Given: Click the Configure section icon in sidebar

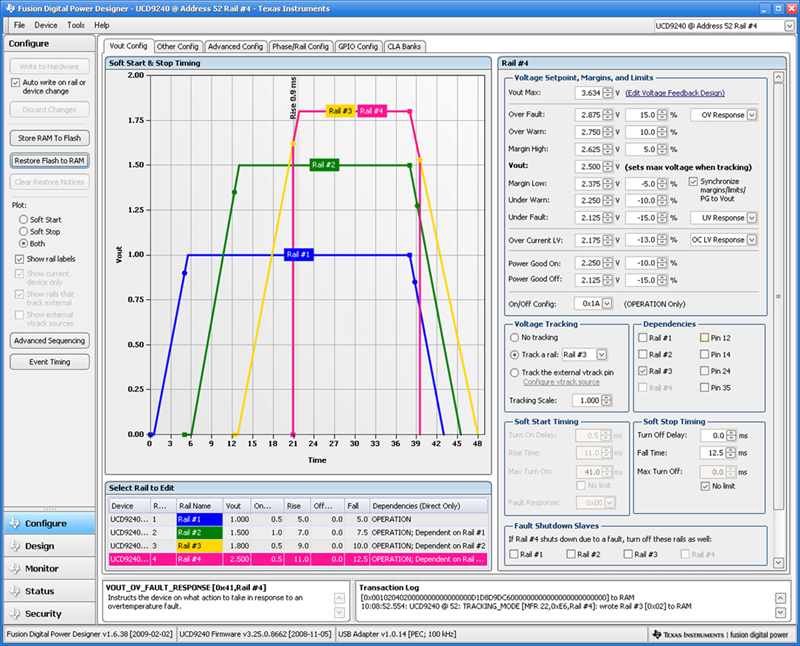Looking at the screenshot, I should (x=13, y=524).
